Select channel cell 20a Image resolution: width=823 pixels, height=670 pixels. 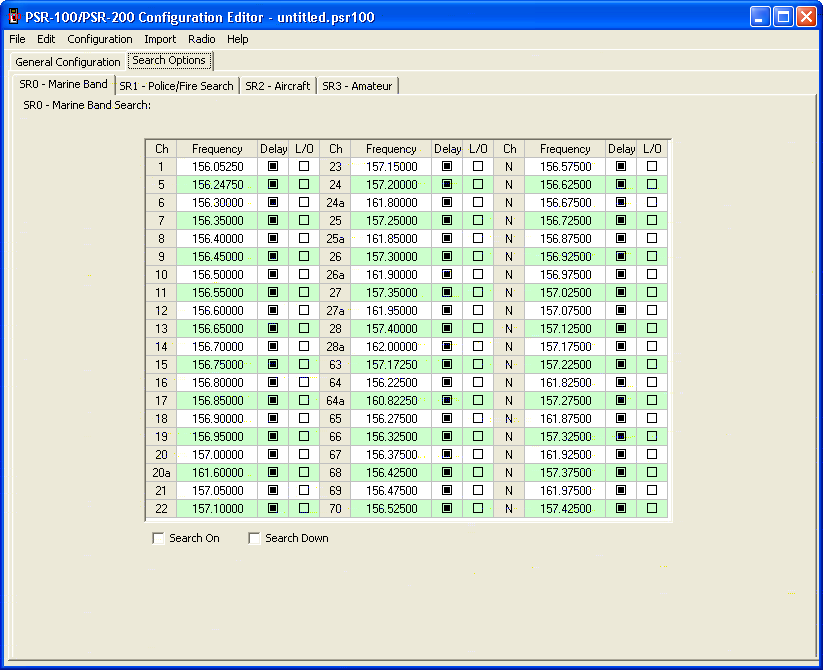[x=161, y=473]
